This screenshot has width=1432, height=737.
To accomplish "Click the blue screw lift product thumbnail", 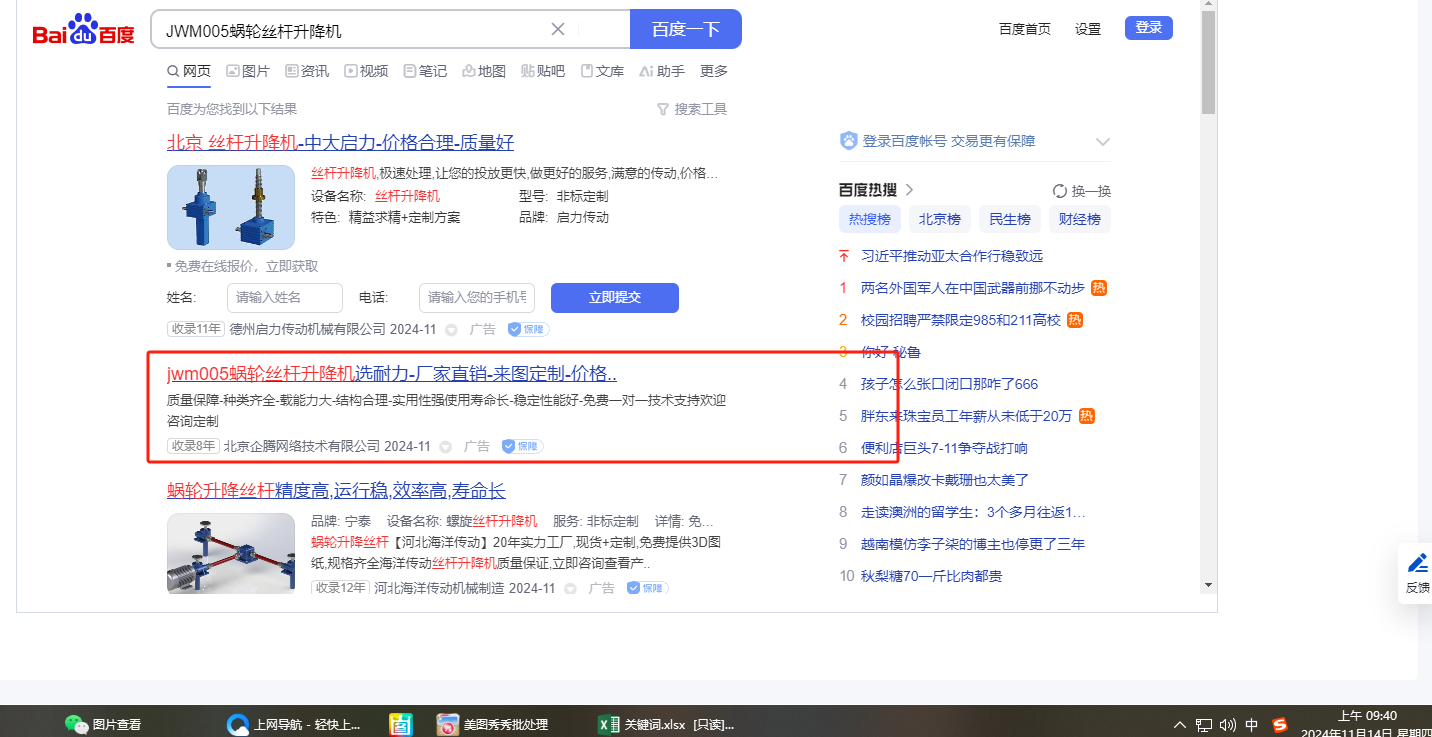I will coord(231,207).
